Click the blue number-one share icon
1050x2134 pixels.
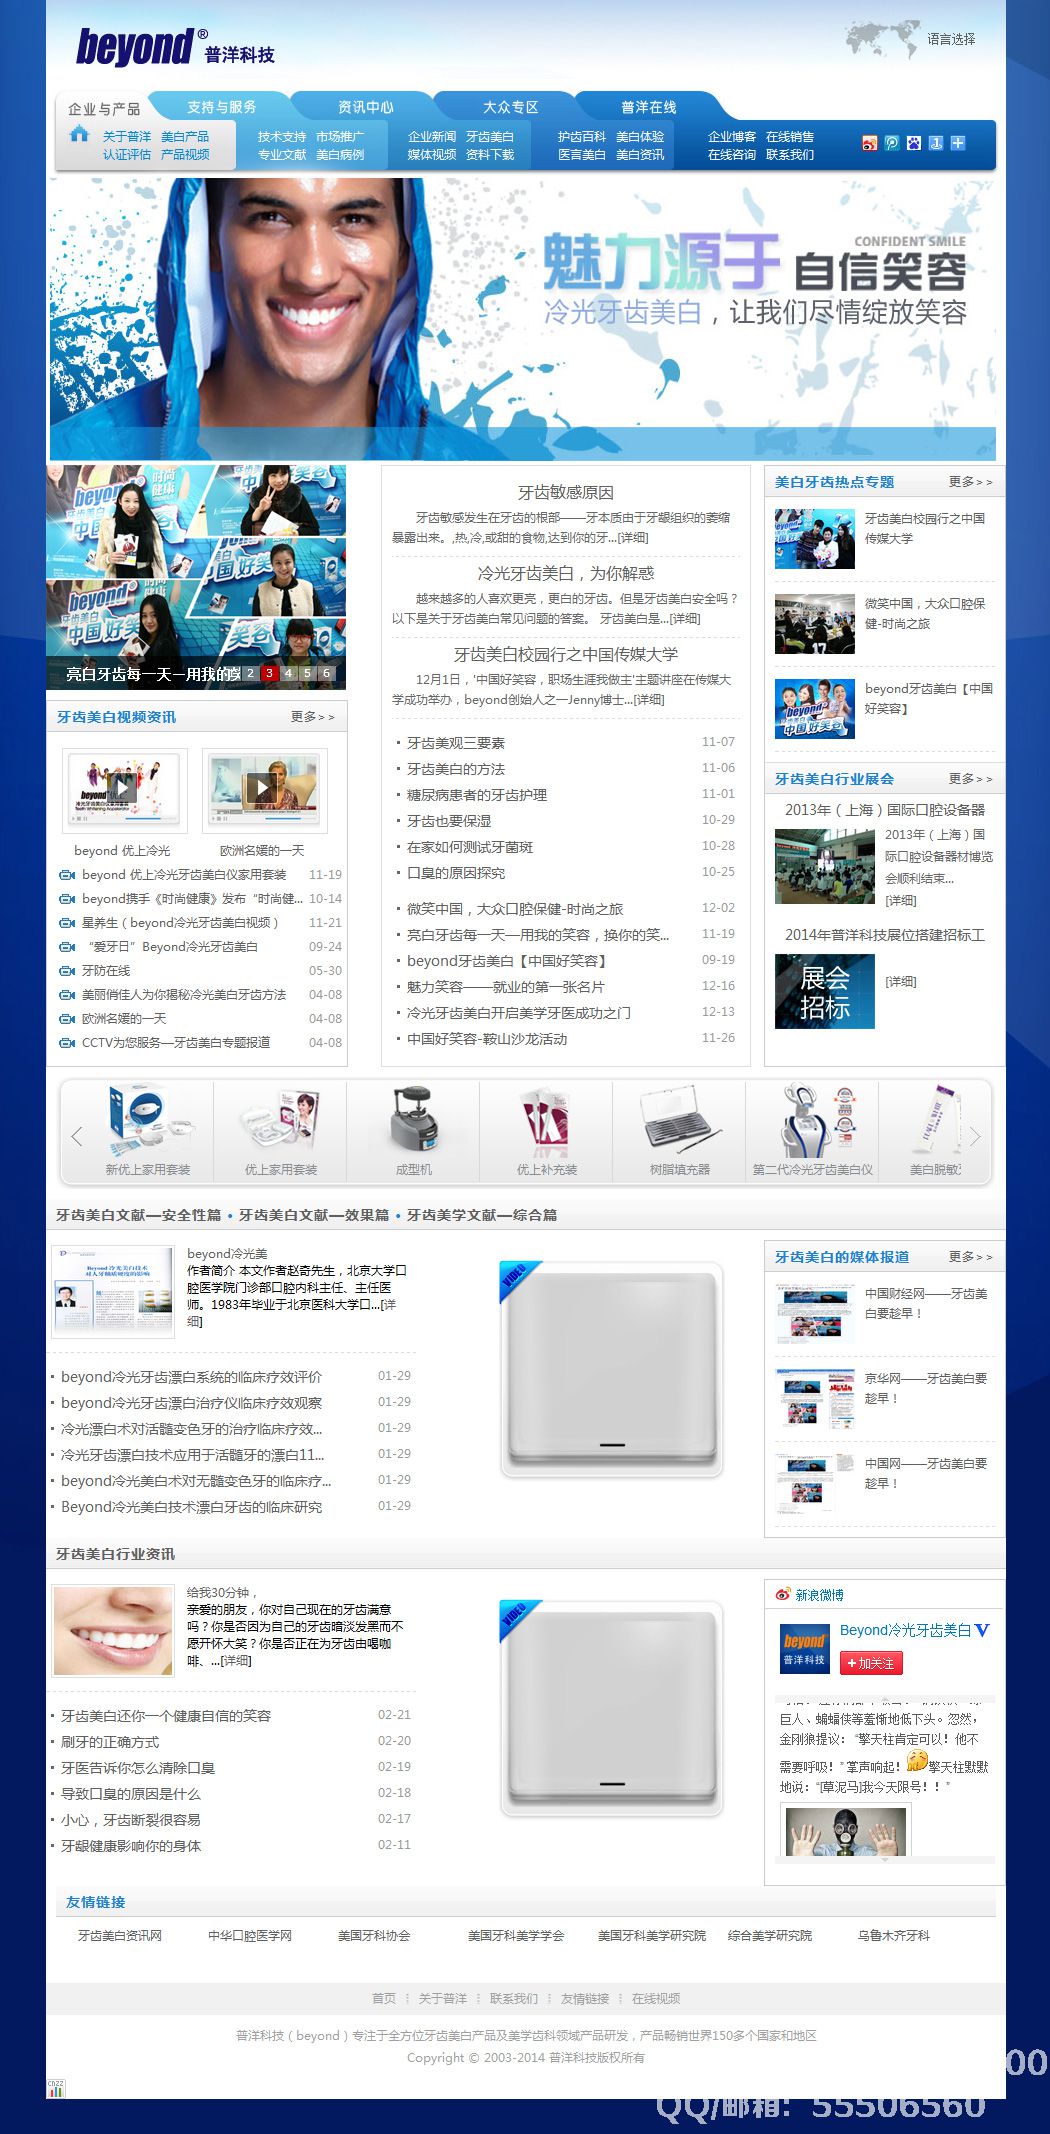935,143
